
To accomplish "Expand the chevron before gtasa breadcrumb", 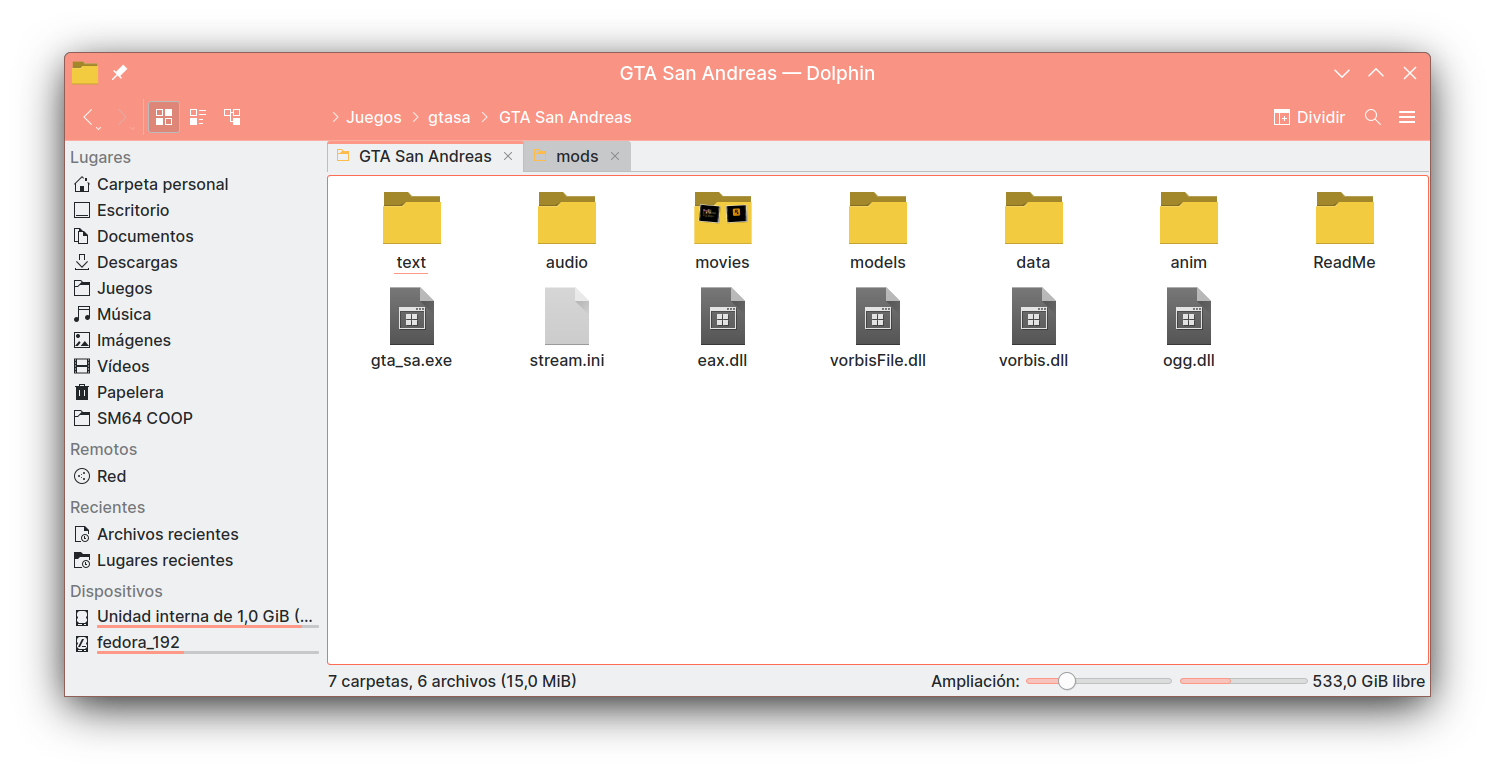I will coord(415,117).
